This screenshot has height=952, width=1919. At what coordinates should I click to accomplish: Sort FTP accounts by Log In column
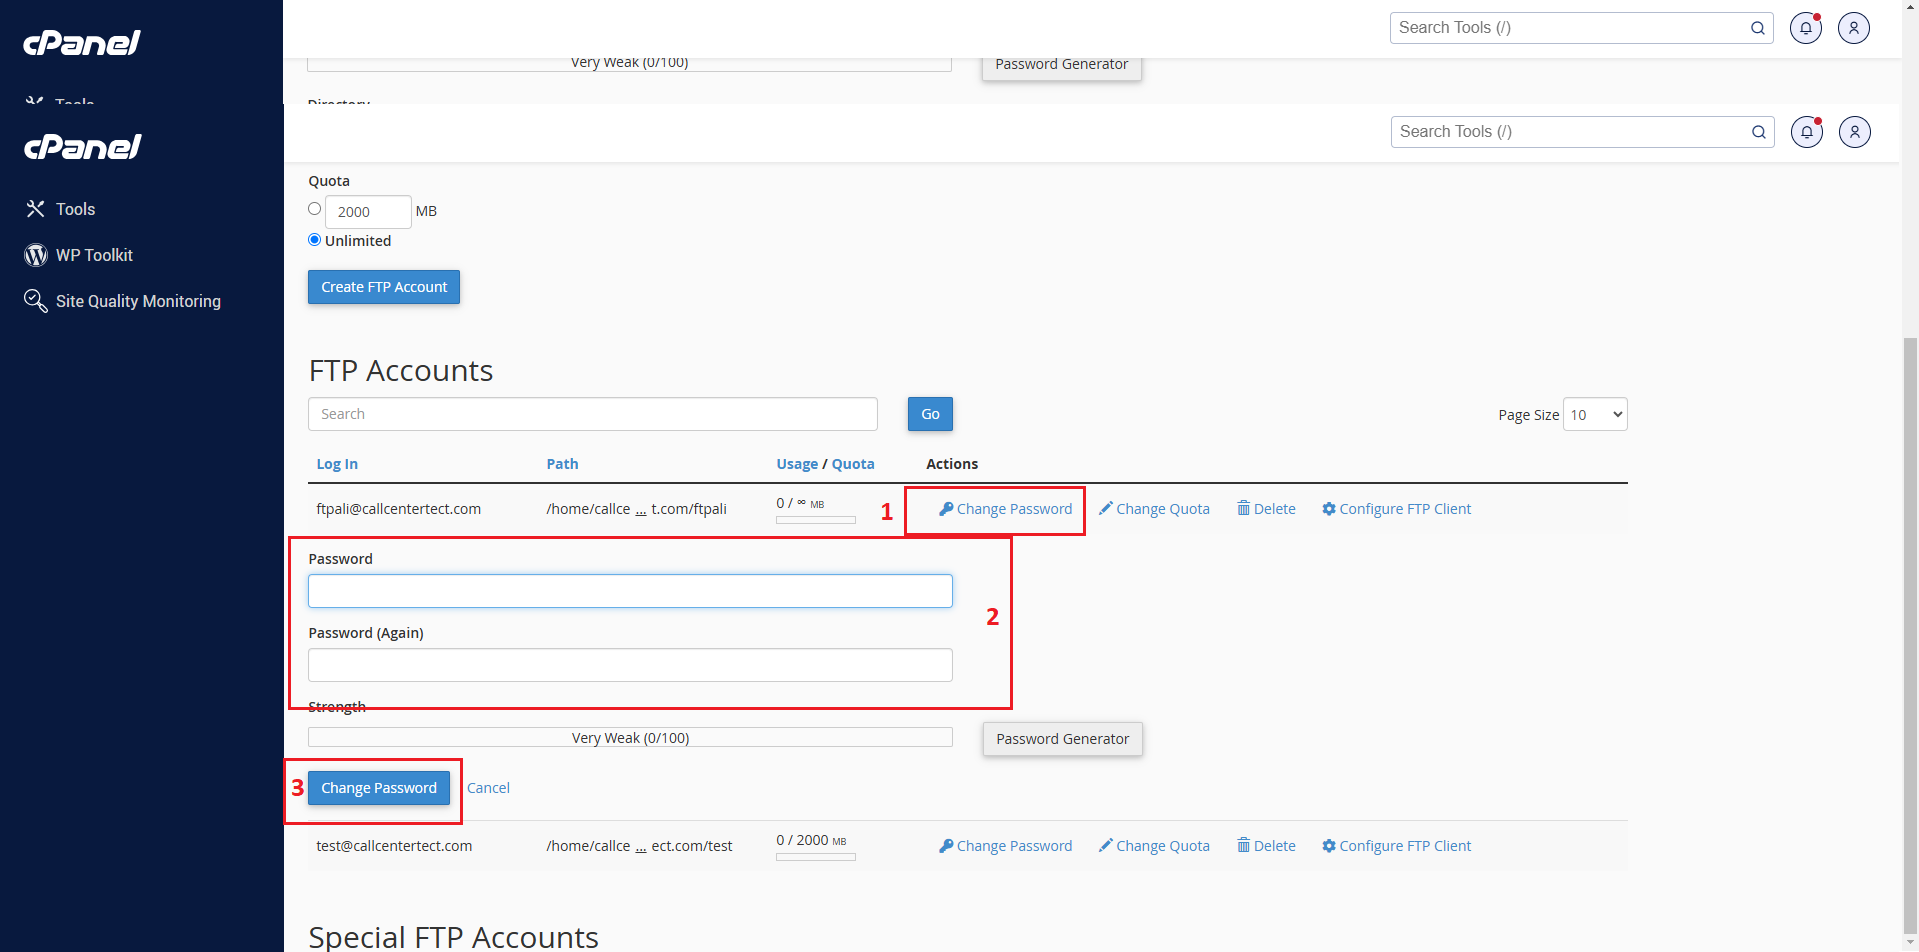pyautogui.click(x=337, y=464)
